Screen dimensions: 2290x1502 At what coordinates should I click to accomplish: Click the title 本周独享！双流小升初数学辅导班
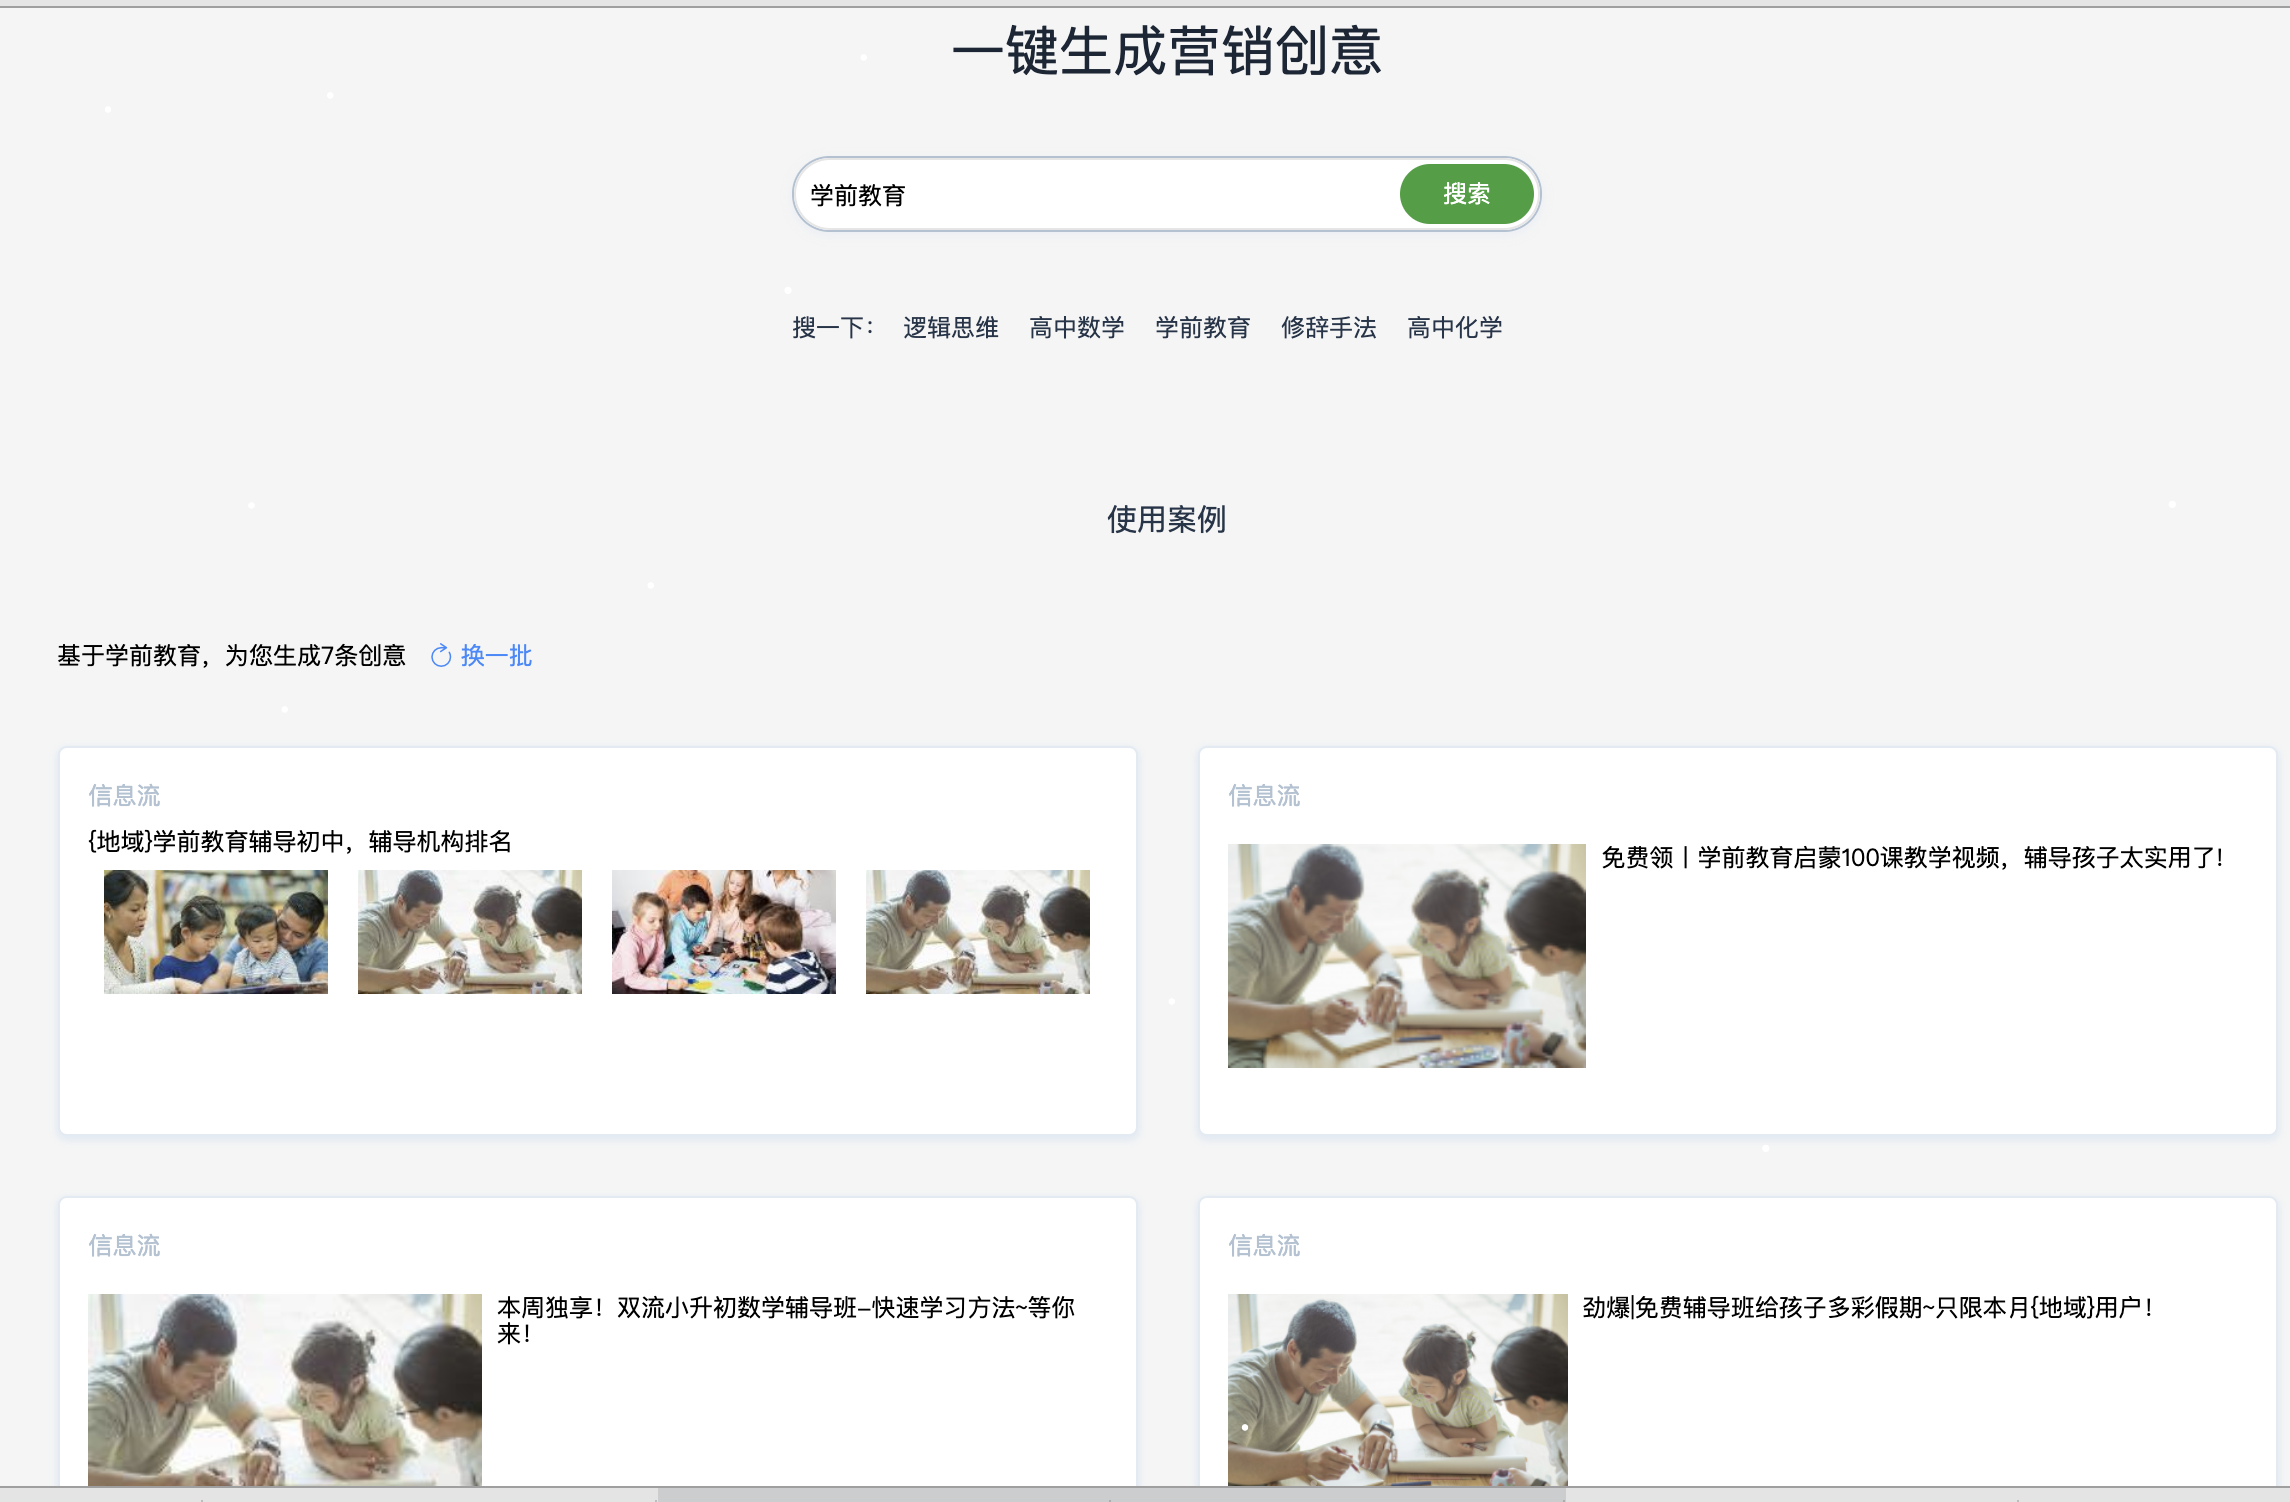pos(786,1320)
